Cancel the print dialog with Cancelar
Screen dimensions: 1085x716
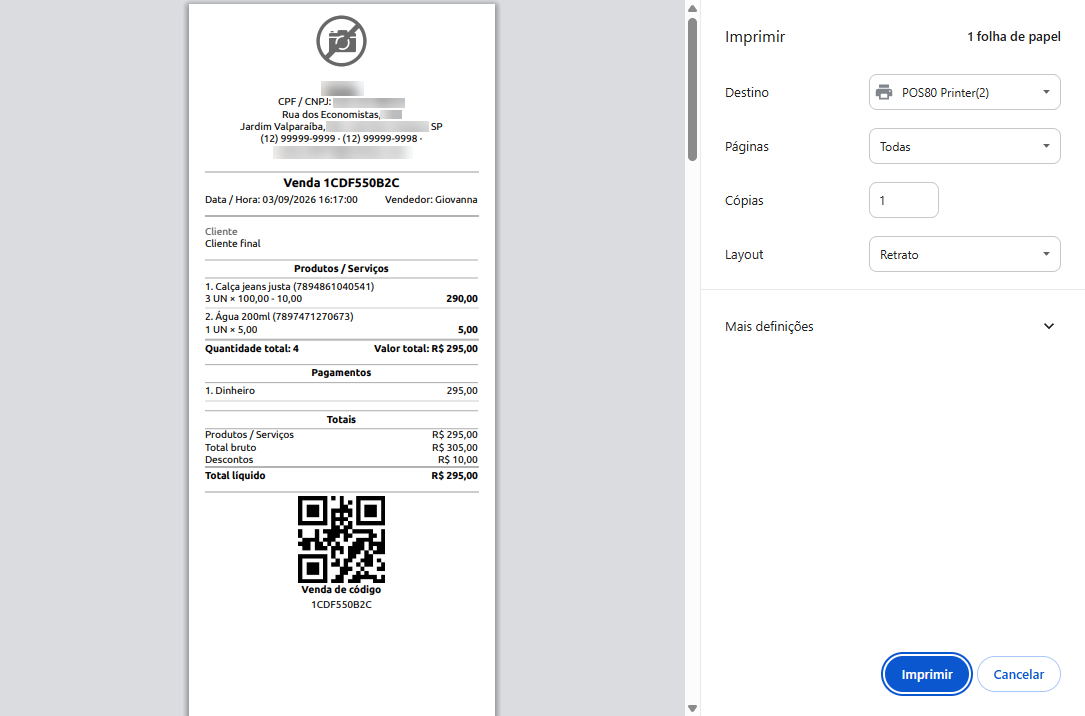(x=1019, y=674)
